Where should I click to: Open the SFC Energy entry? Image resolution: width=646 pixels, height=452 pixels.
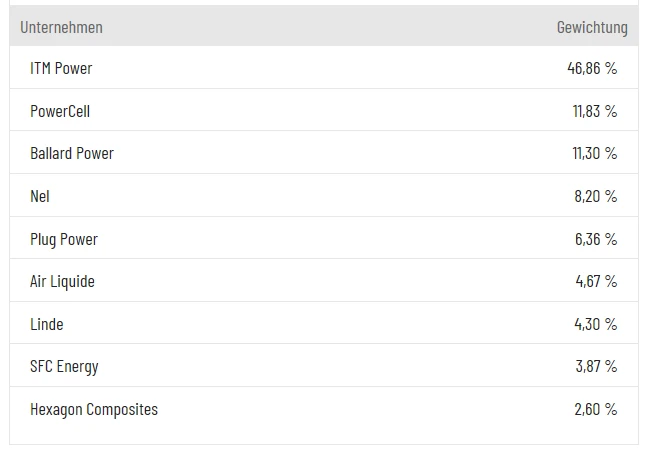coord(64,366)
